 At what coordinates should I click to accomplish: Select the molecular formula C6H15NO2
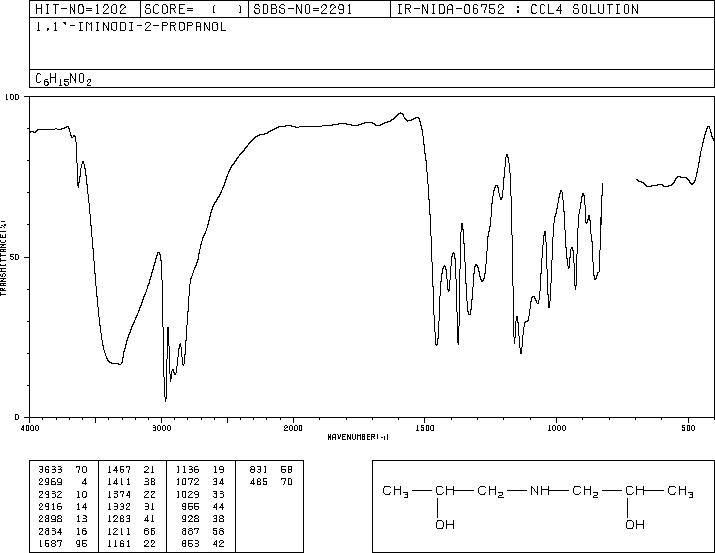[63, 79]
